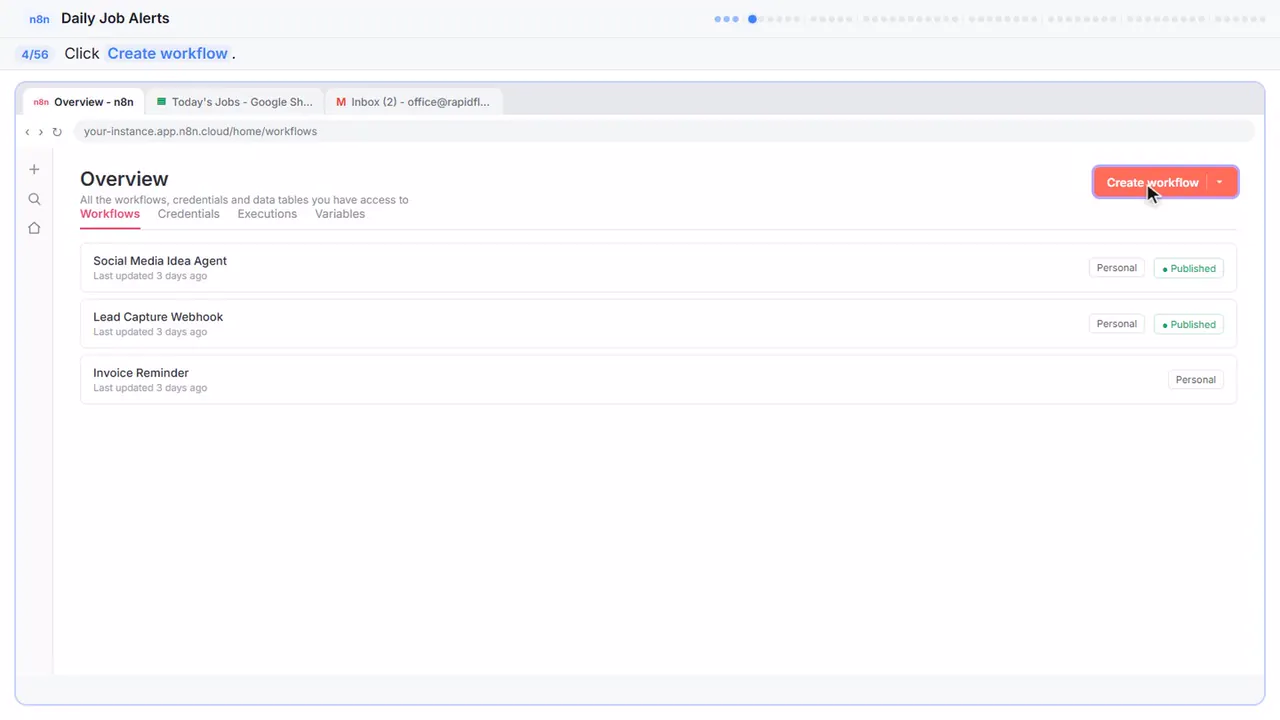The height and width of the screenshot is (720, 1280).
Task: Focus the address bar showing your-instance.app.n8n.cloud
Action: [x=664, y=132]
